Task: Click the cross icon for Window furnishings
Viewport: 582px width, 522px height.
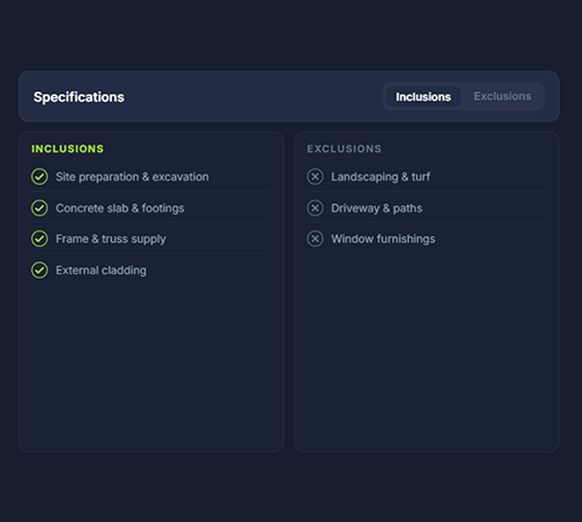Action: (x=315, y=239)
